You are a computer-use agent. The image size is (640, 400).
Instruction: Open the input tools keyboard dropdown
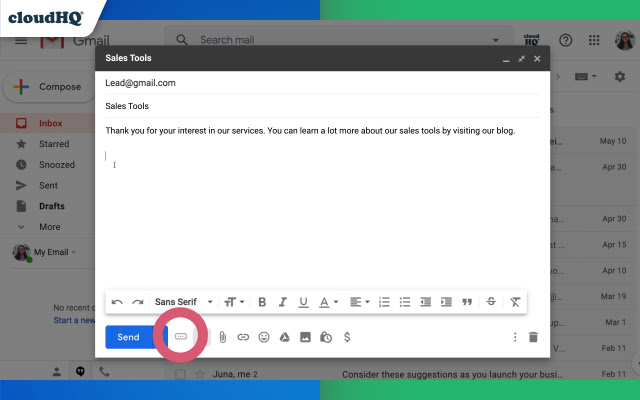coord(585,76)
